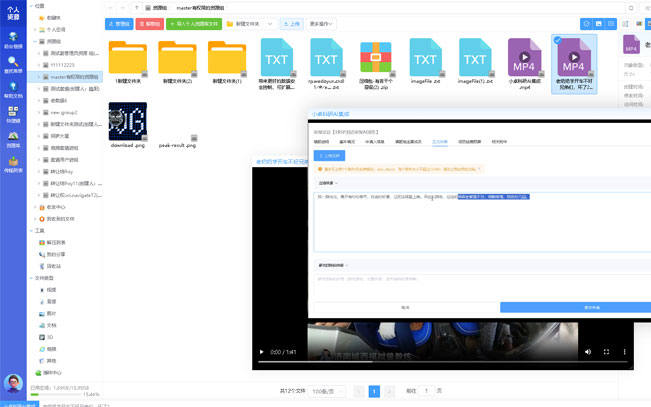The width and height of the screenshot is (651, 407).
Task: Open the 压缩包 zip archive file icon
Action: (378, 60)
